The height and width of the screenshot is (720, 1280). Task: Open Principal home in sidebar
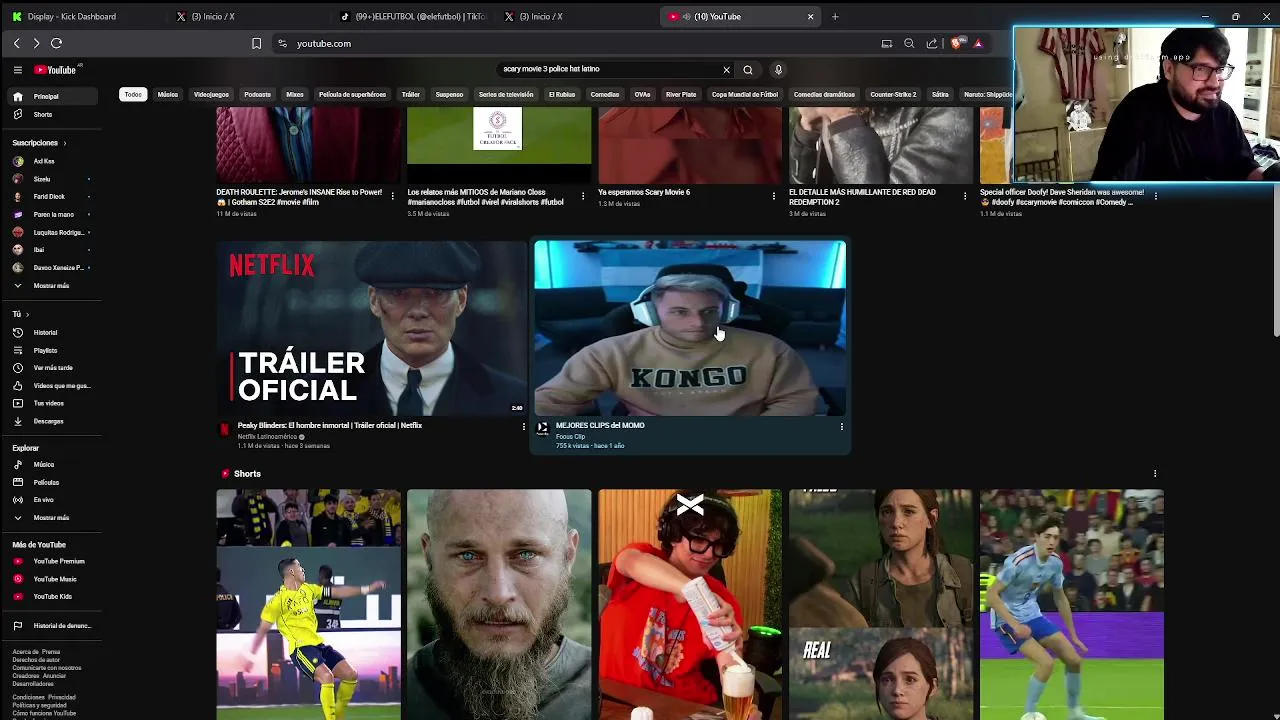55,96
